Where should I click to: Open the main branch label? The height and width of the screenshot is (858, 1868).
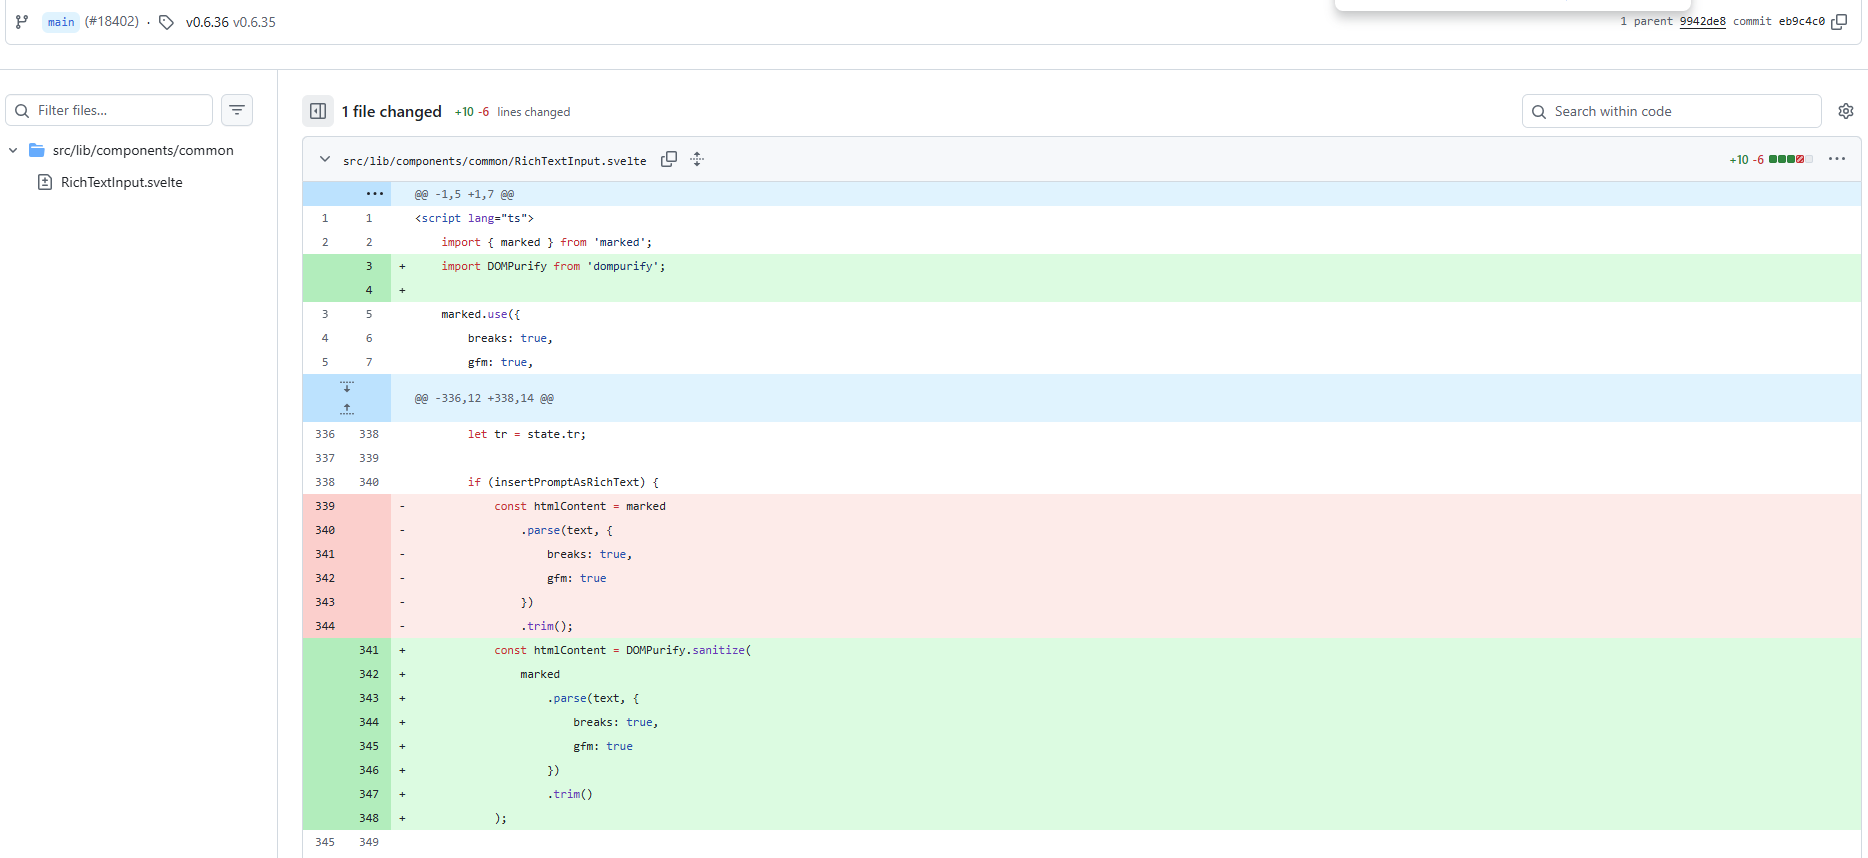61,22
